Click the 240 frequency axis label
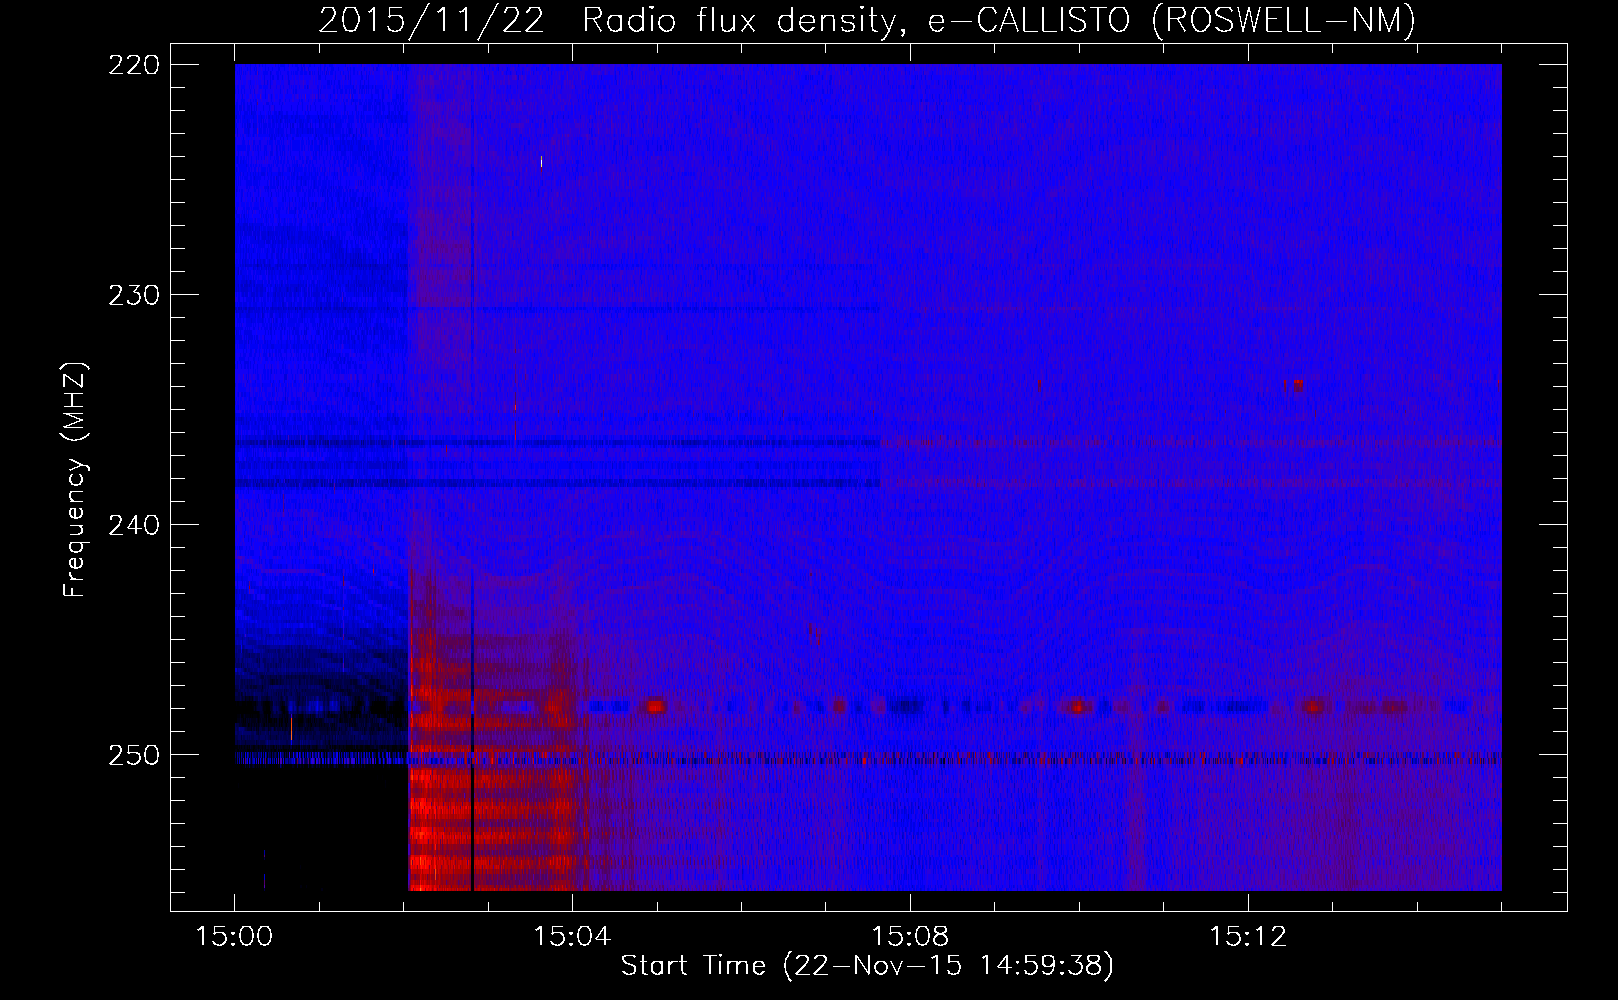Screen dimensions: 1618x1000 133,525
